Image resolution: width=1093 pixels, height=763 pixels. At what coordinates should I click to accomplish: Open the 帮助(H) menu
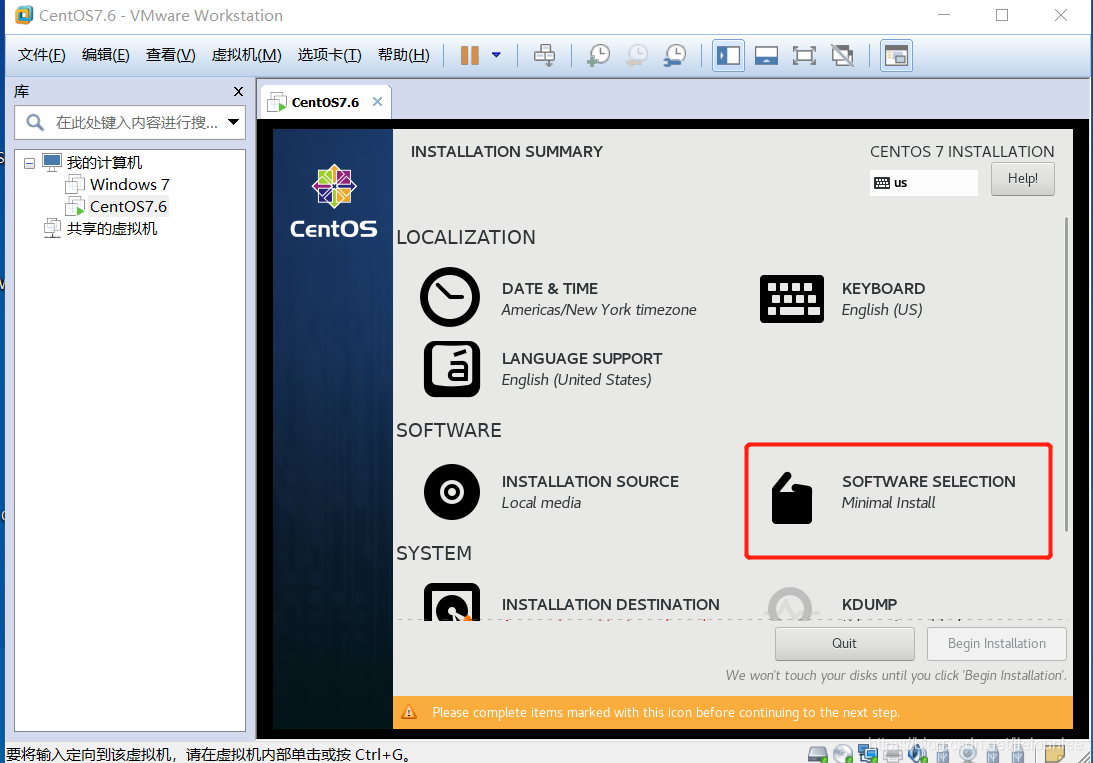pos(403,55)
